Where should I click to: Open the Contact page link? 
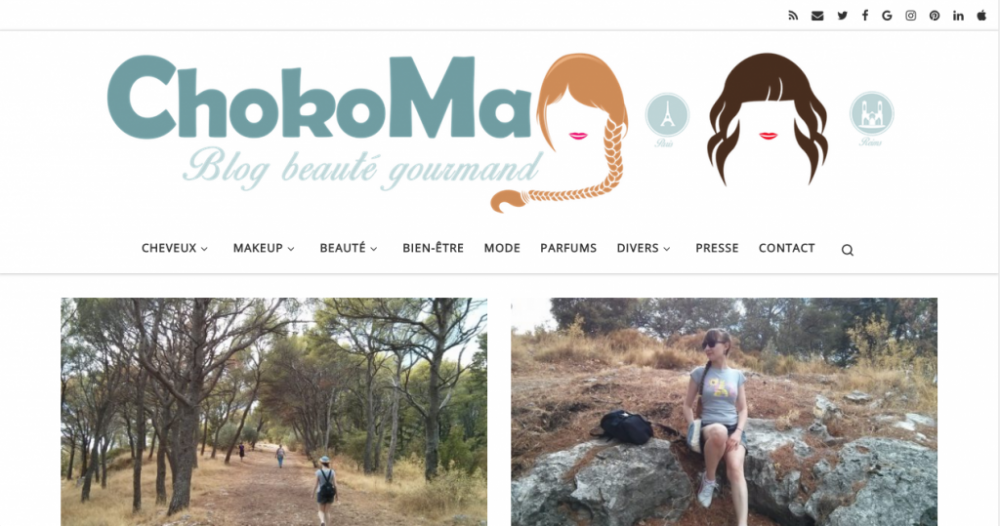(x=786, y=248)
